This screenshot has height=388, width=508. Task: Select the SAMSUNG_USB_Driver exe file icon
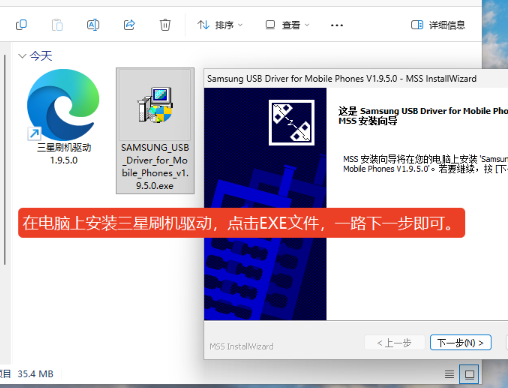click(x=155, y=104)
